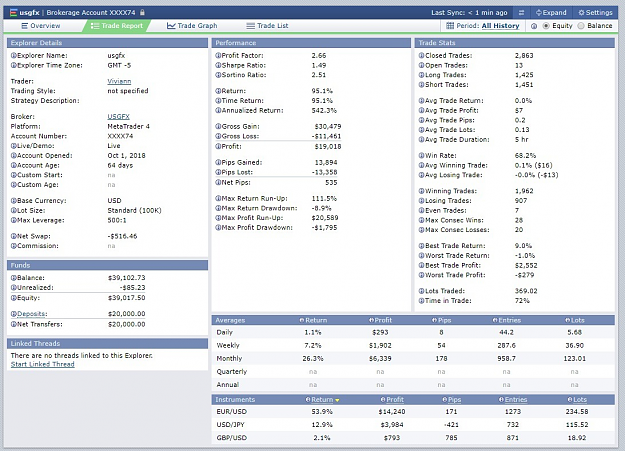Click info icon beside Sharpe Ratio

tap(218, 65)
